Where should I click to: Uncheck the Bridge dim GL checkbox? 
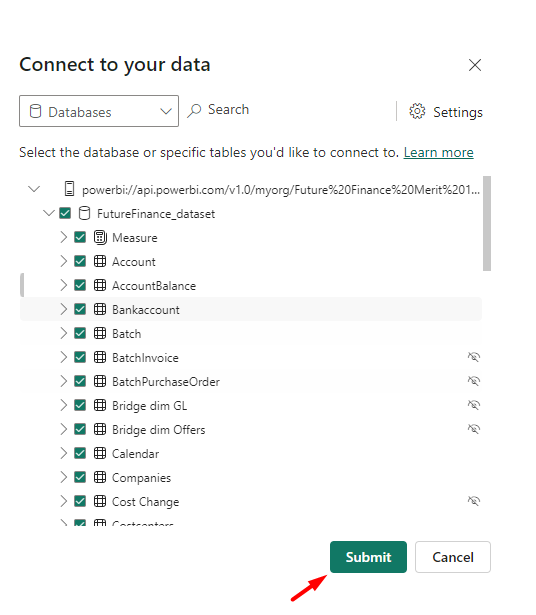pyautogui.click(x=80, y=405)
